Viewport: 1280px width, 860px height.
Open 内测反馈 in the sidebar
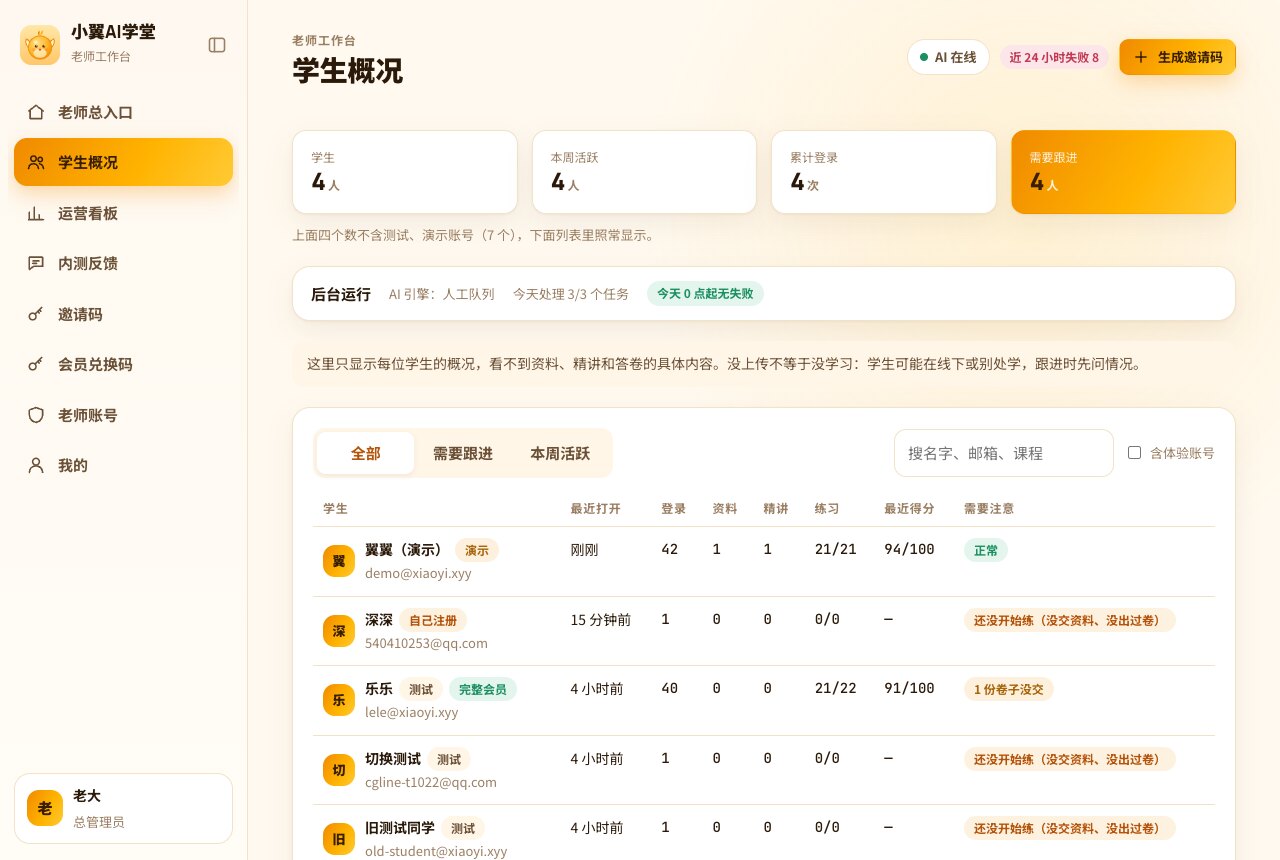click(123, 263)
